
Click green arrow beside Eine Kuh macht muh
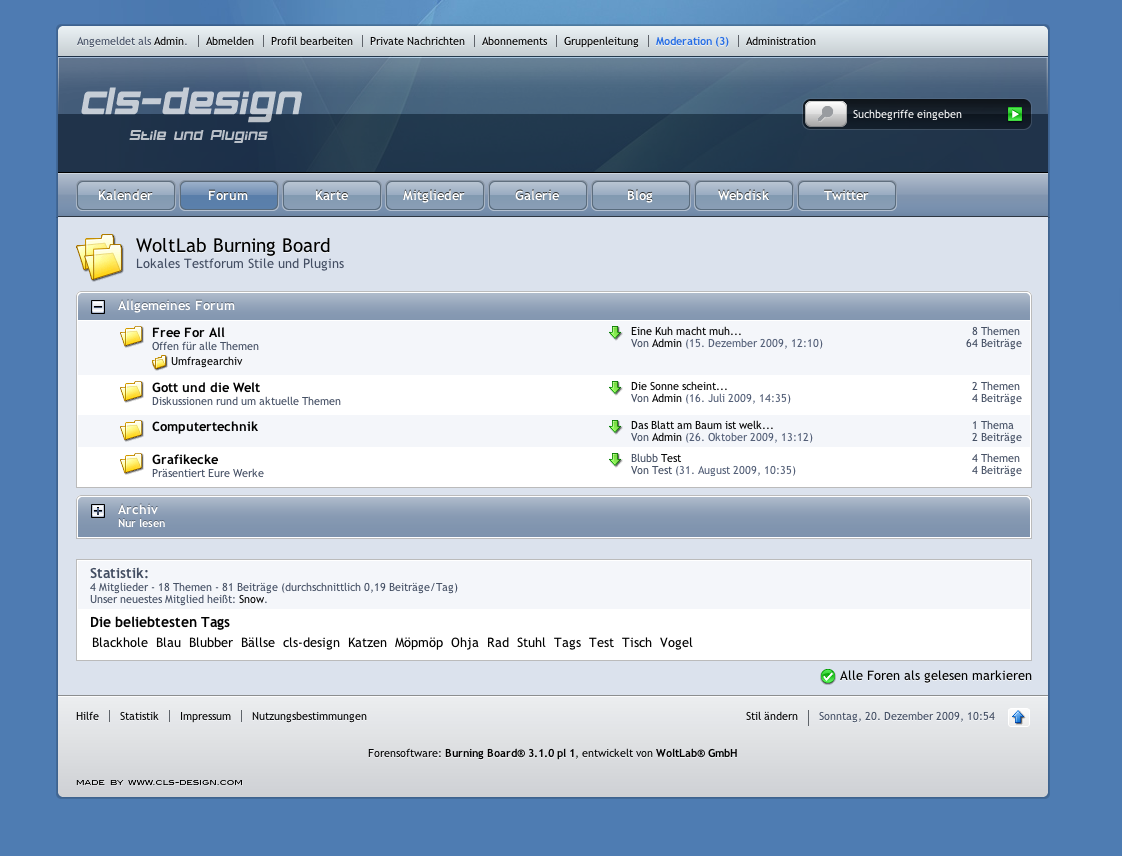pos(615,333)
